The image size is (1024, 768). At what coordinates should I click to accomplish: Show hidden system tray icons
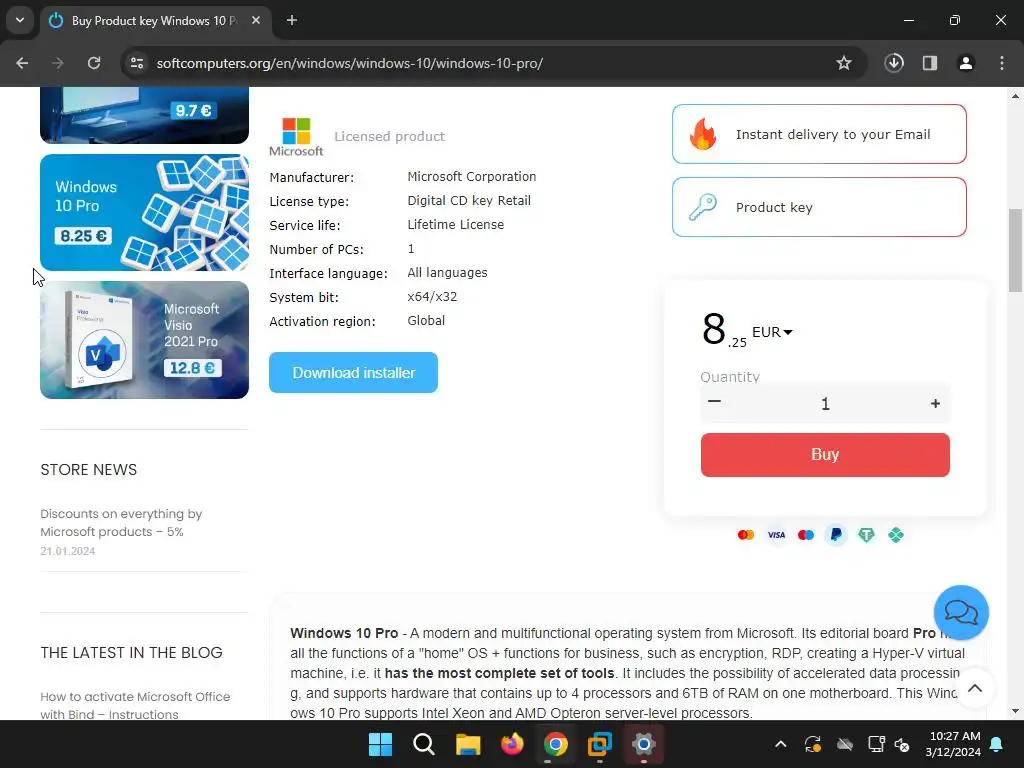coord(780,744)
